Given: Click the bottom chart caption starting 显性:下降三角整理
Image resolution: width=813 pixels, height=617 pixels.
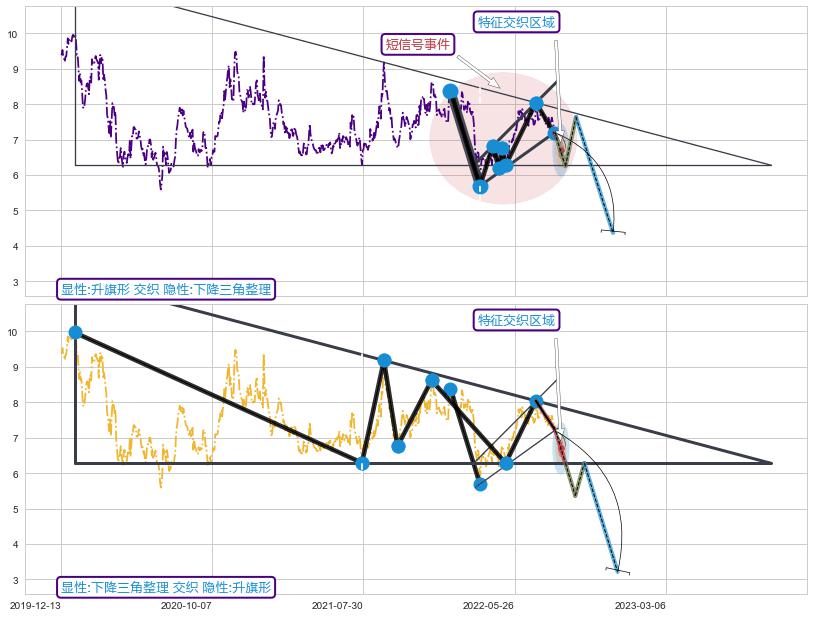Looking at the screenshot, I should point(166,587).
